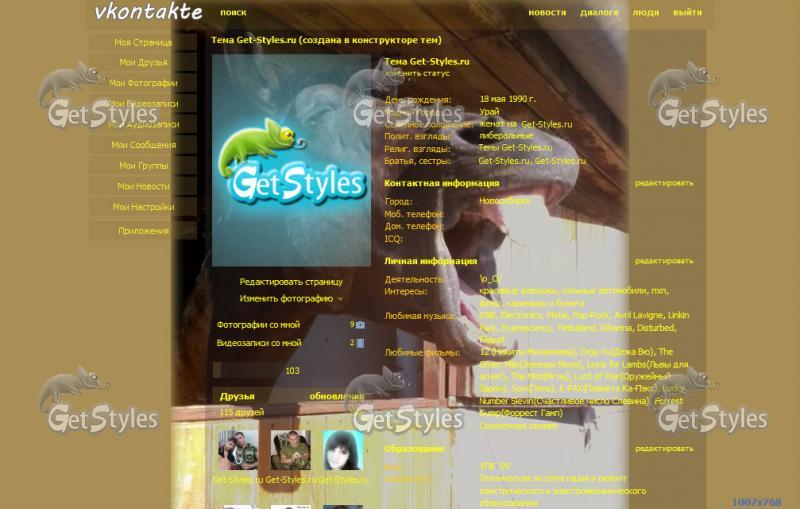Open first friend thumbnail with two people

coord(238,450)
